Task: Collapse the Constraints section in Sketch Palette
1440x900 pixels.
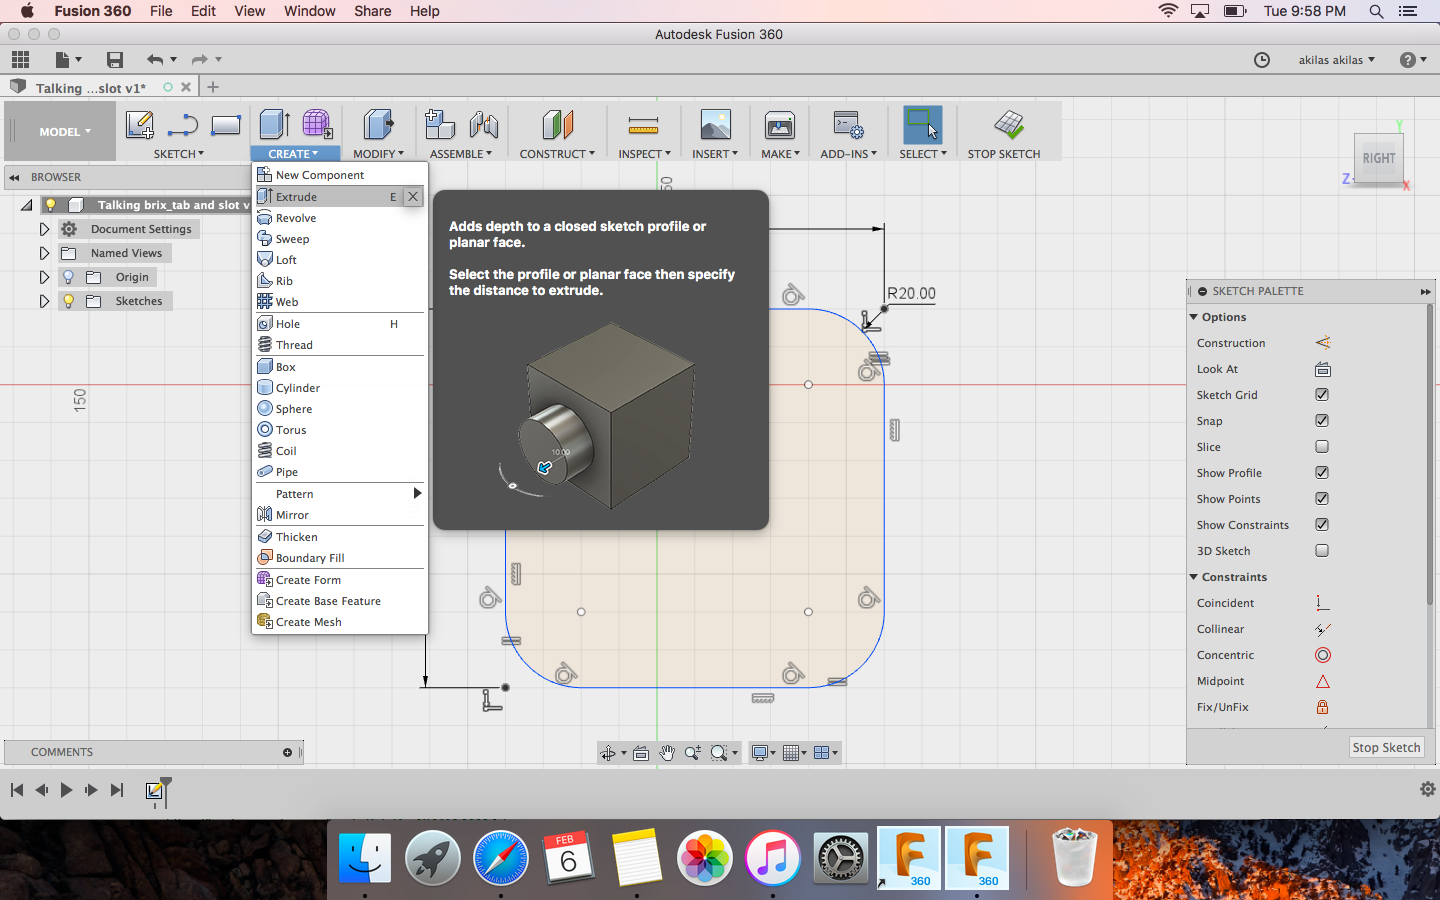Action: tap(1194, 577)
